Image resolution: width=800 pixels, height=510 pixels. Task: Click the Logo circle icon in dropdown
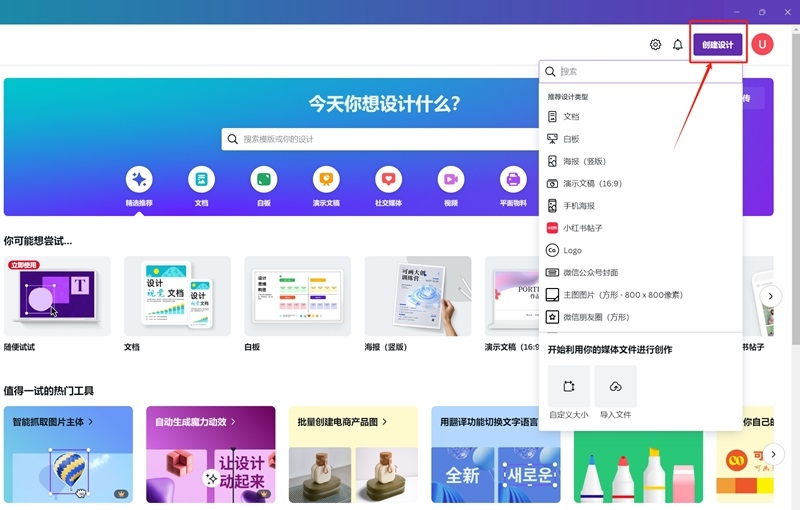pos(552,250)
